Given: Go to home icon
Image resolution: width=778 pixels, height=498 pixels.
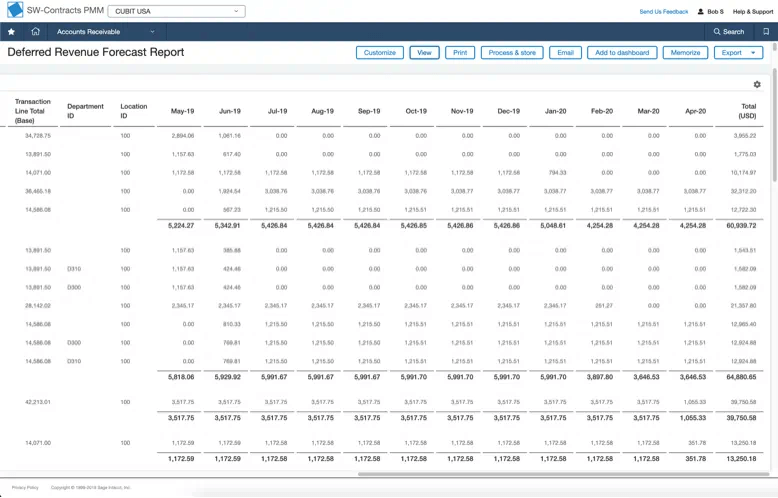Looking at the screenshot, I should point(35,31).
